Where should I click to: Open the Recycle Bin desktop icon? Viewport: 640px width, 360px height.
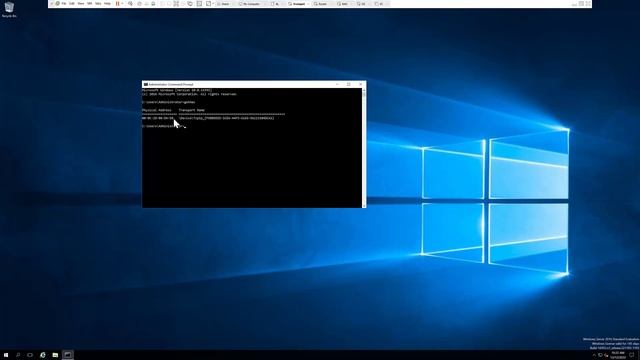pos(9,9)
